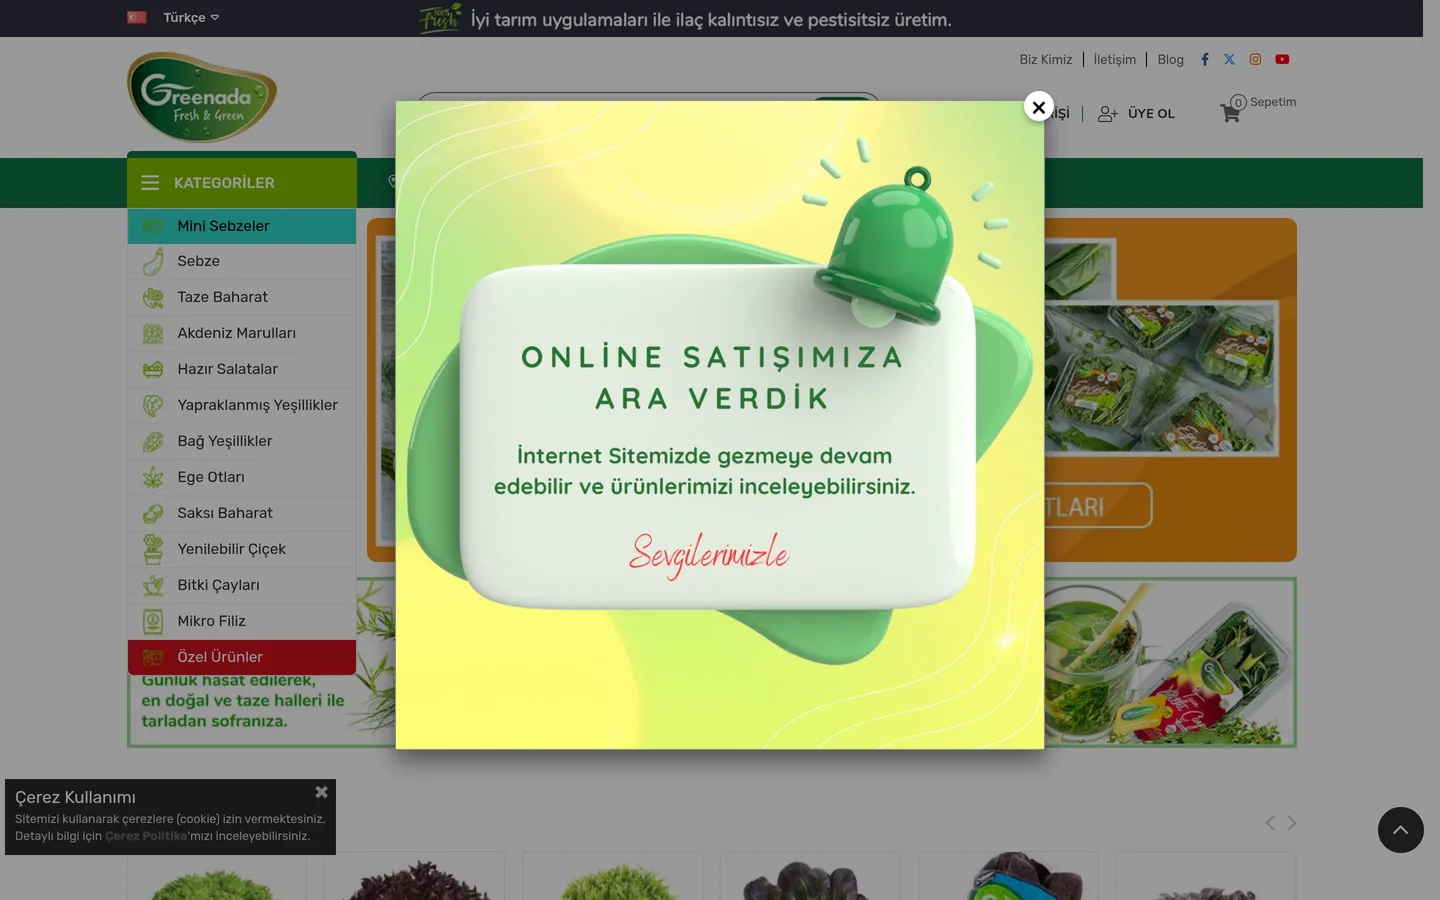Show next products with right arrow

tap(1291, 823)
